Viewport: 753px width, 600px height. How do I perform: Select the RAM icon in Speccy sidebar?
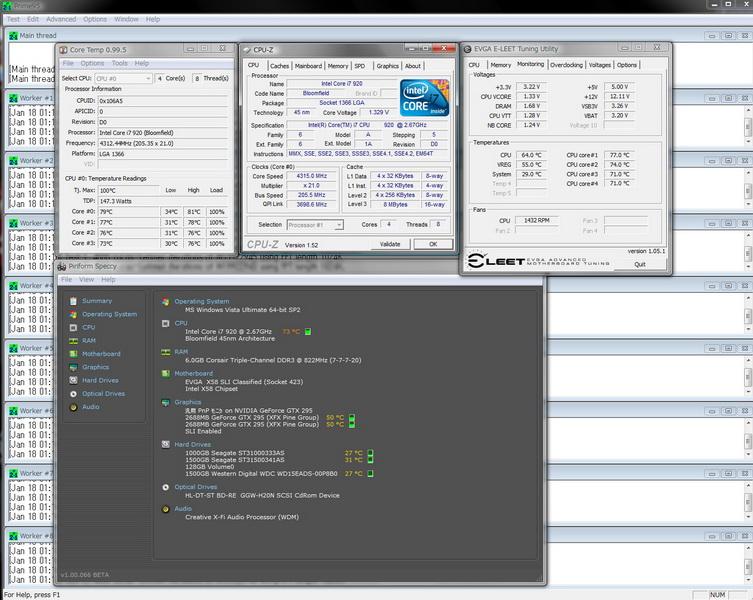tap(71, 341)
